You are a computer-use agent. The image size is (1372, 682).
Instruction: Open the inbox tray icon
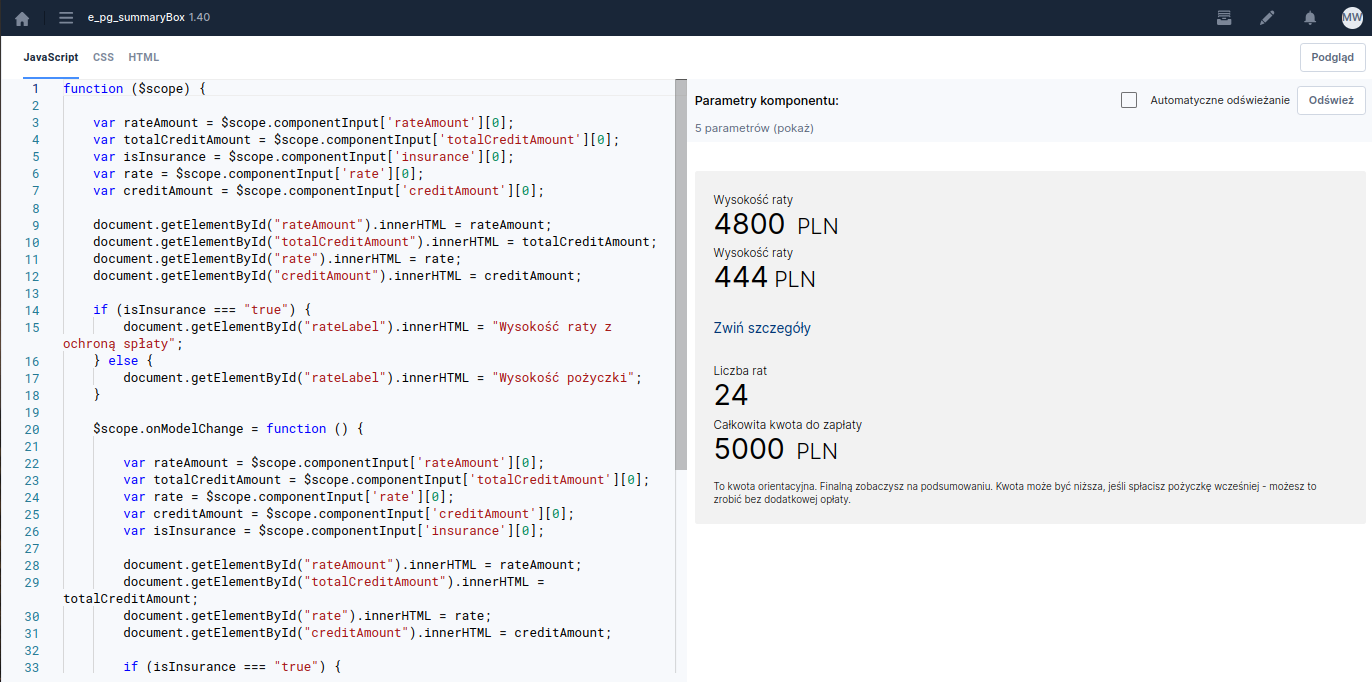(x=1223, y=18)
